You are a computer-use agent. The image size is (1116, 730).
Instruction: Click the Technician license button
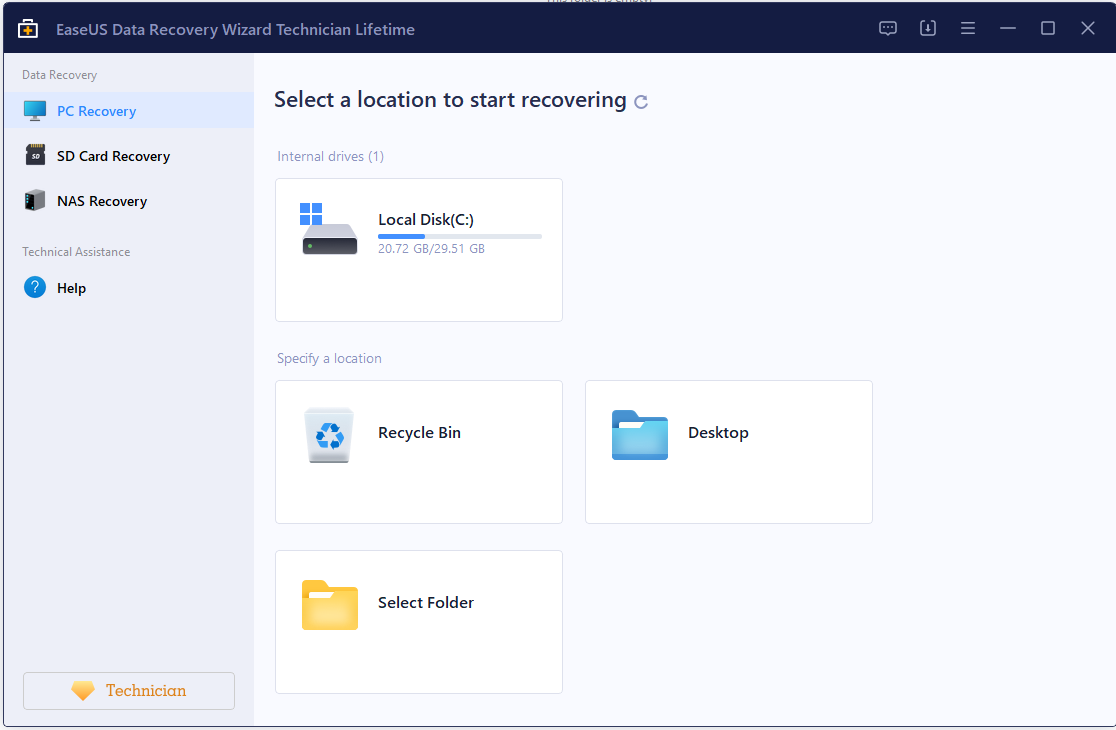pos(129,691)
